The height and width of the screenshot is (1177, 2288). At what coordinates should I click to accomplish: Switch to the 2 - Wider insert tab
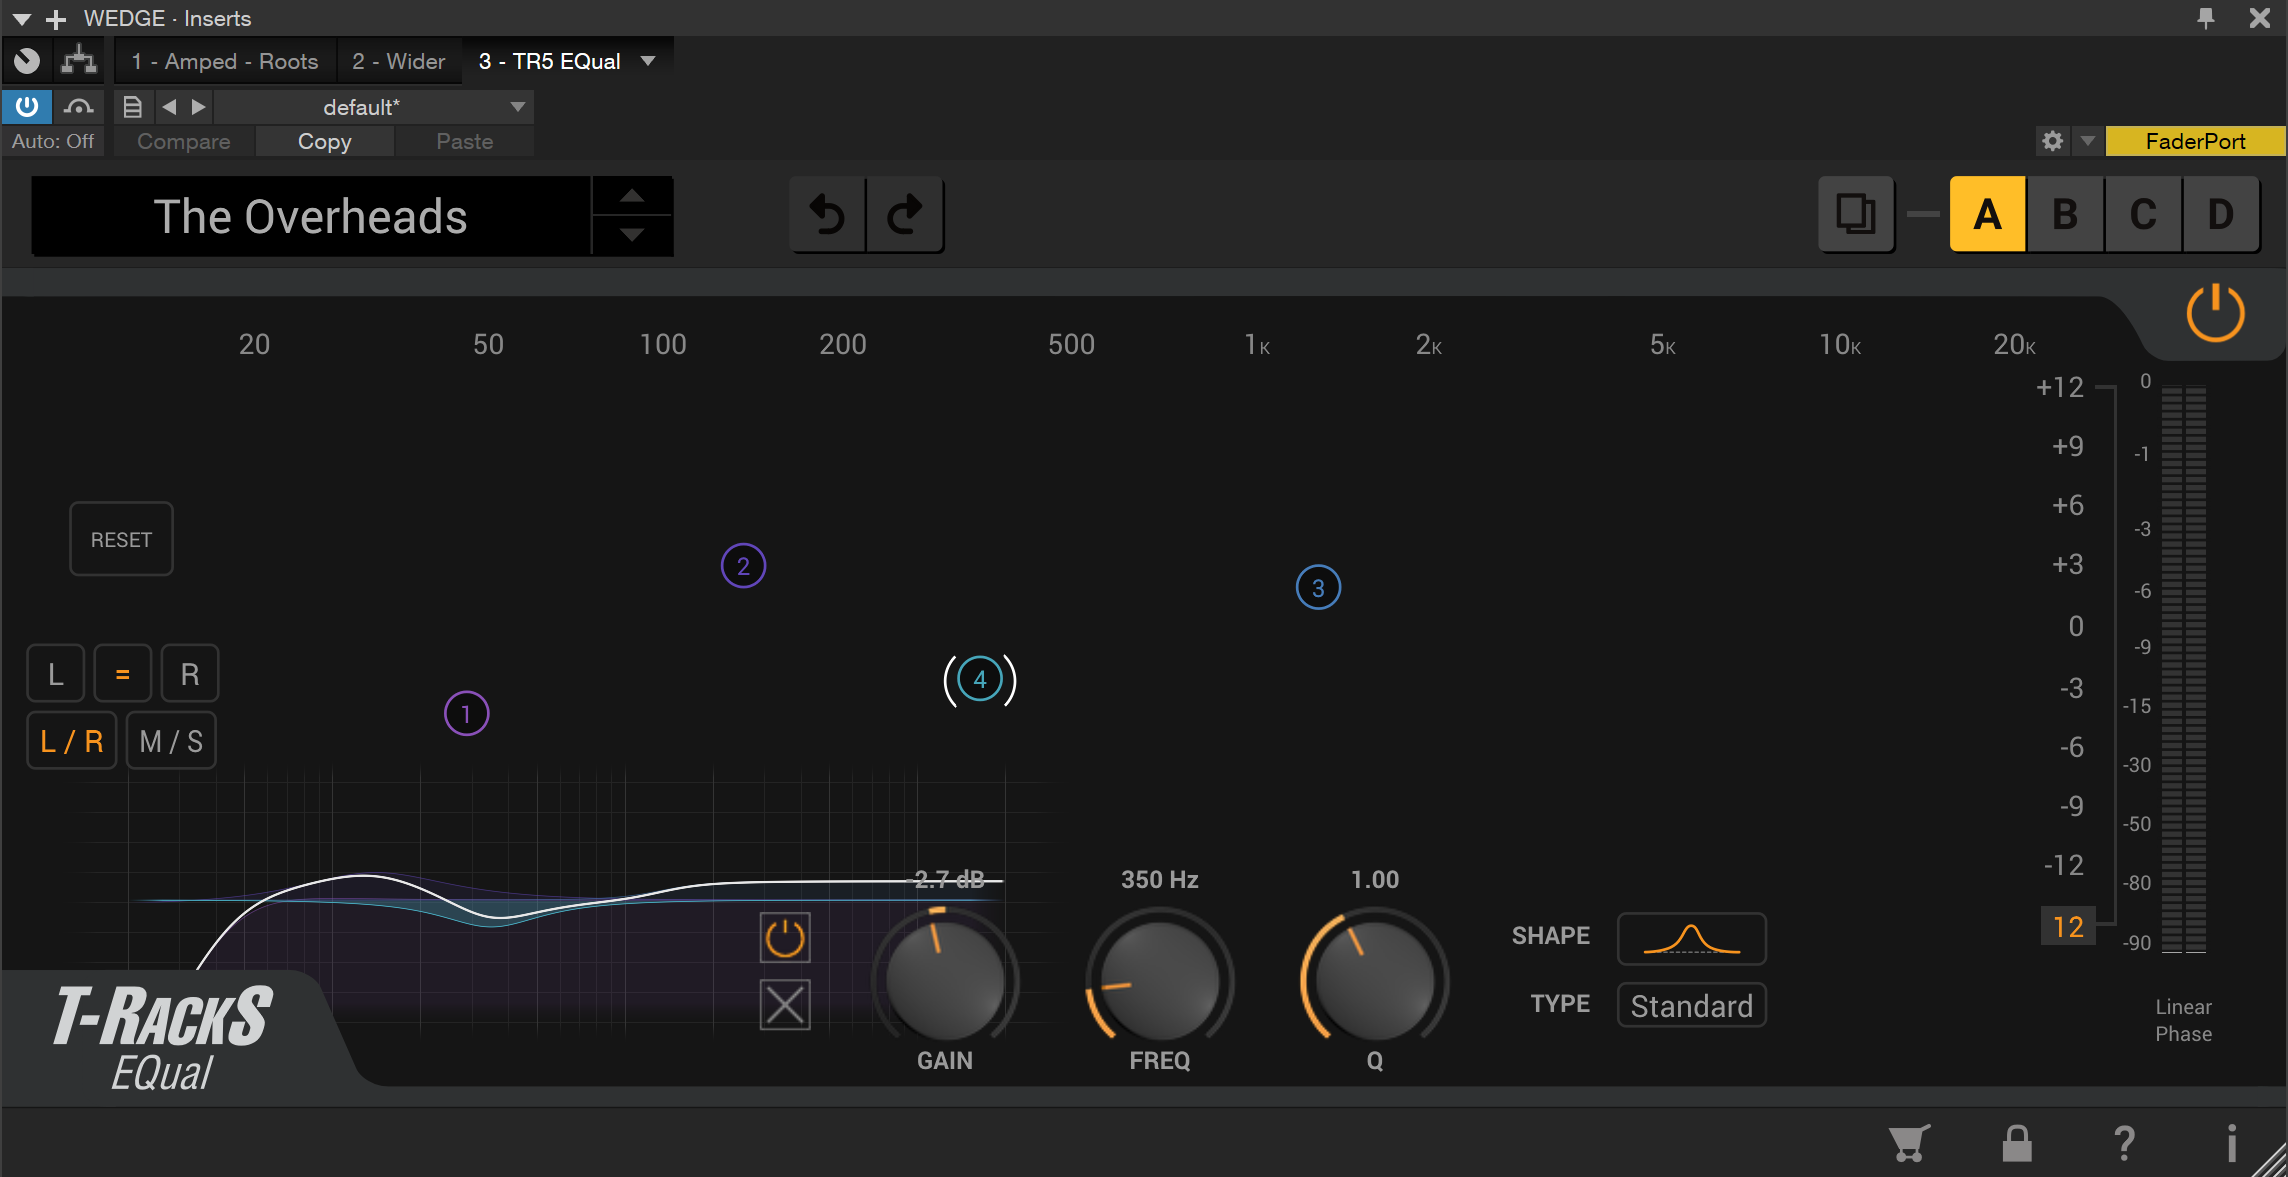[x=398, y=61]
